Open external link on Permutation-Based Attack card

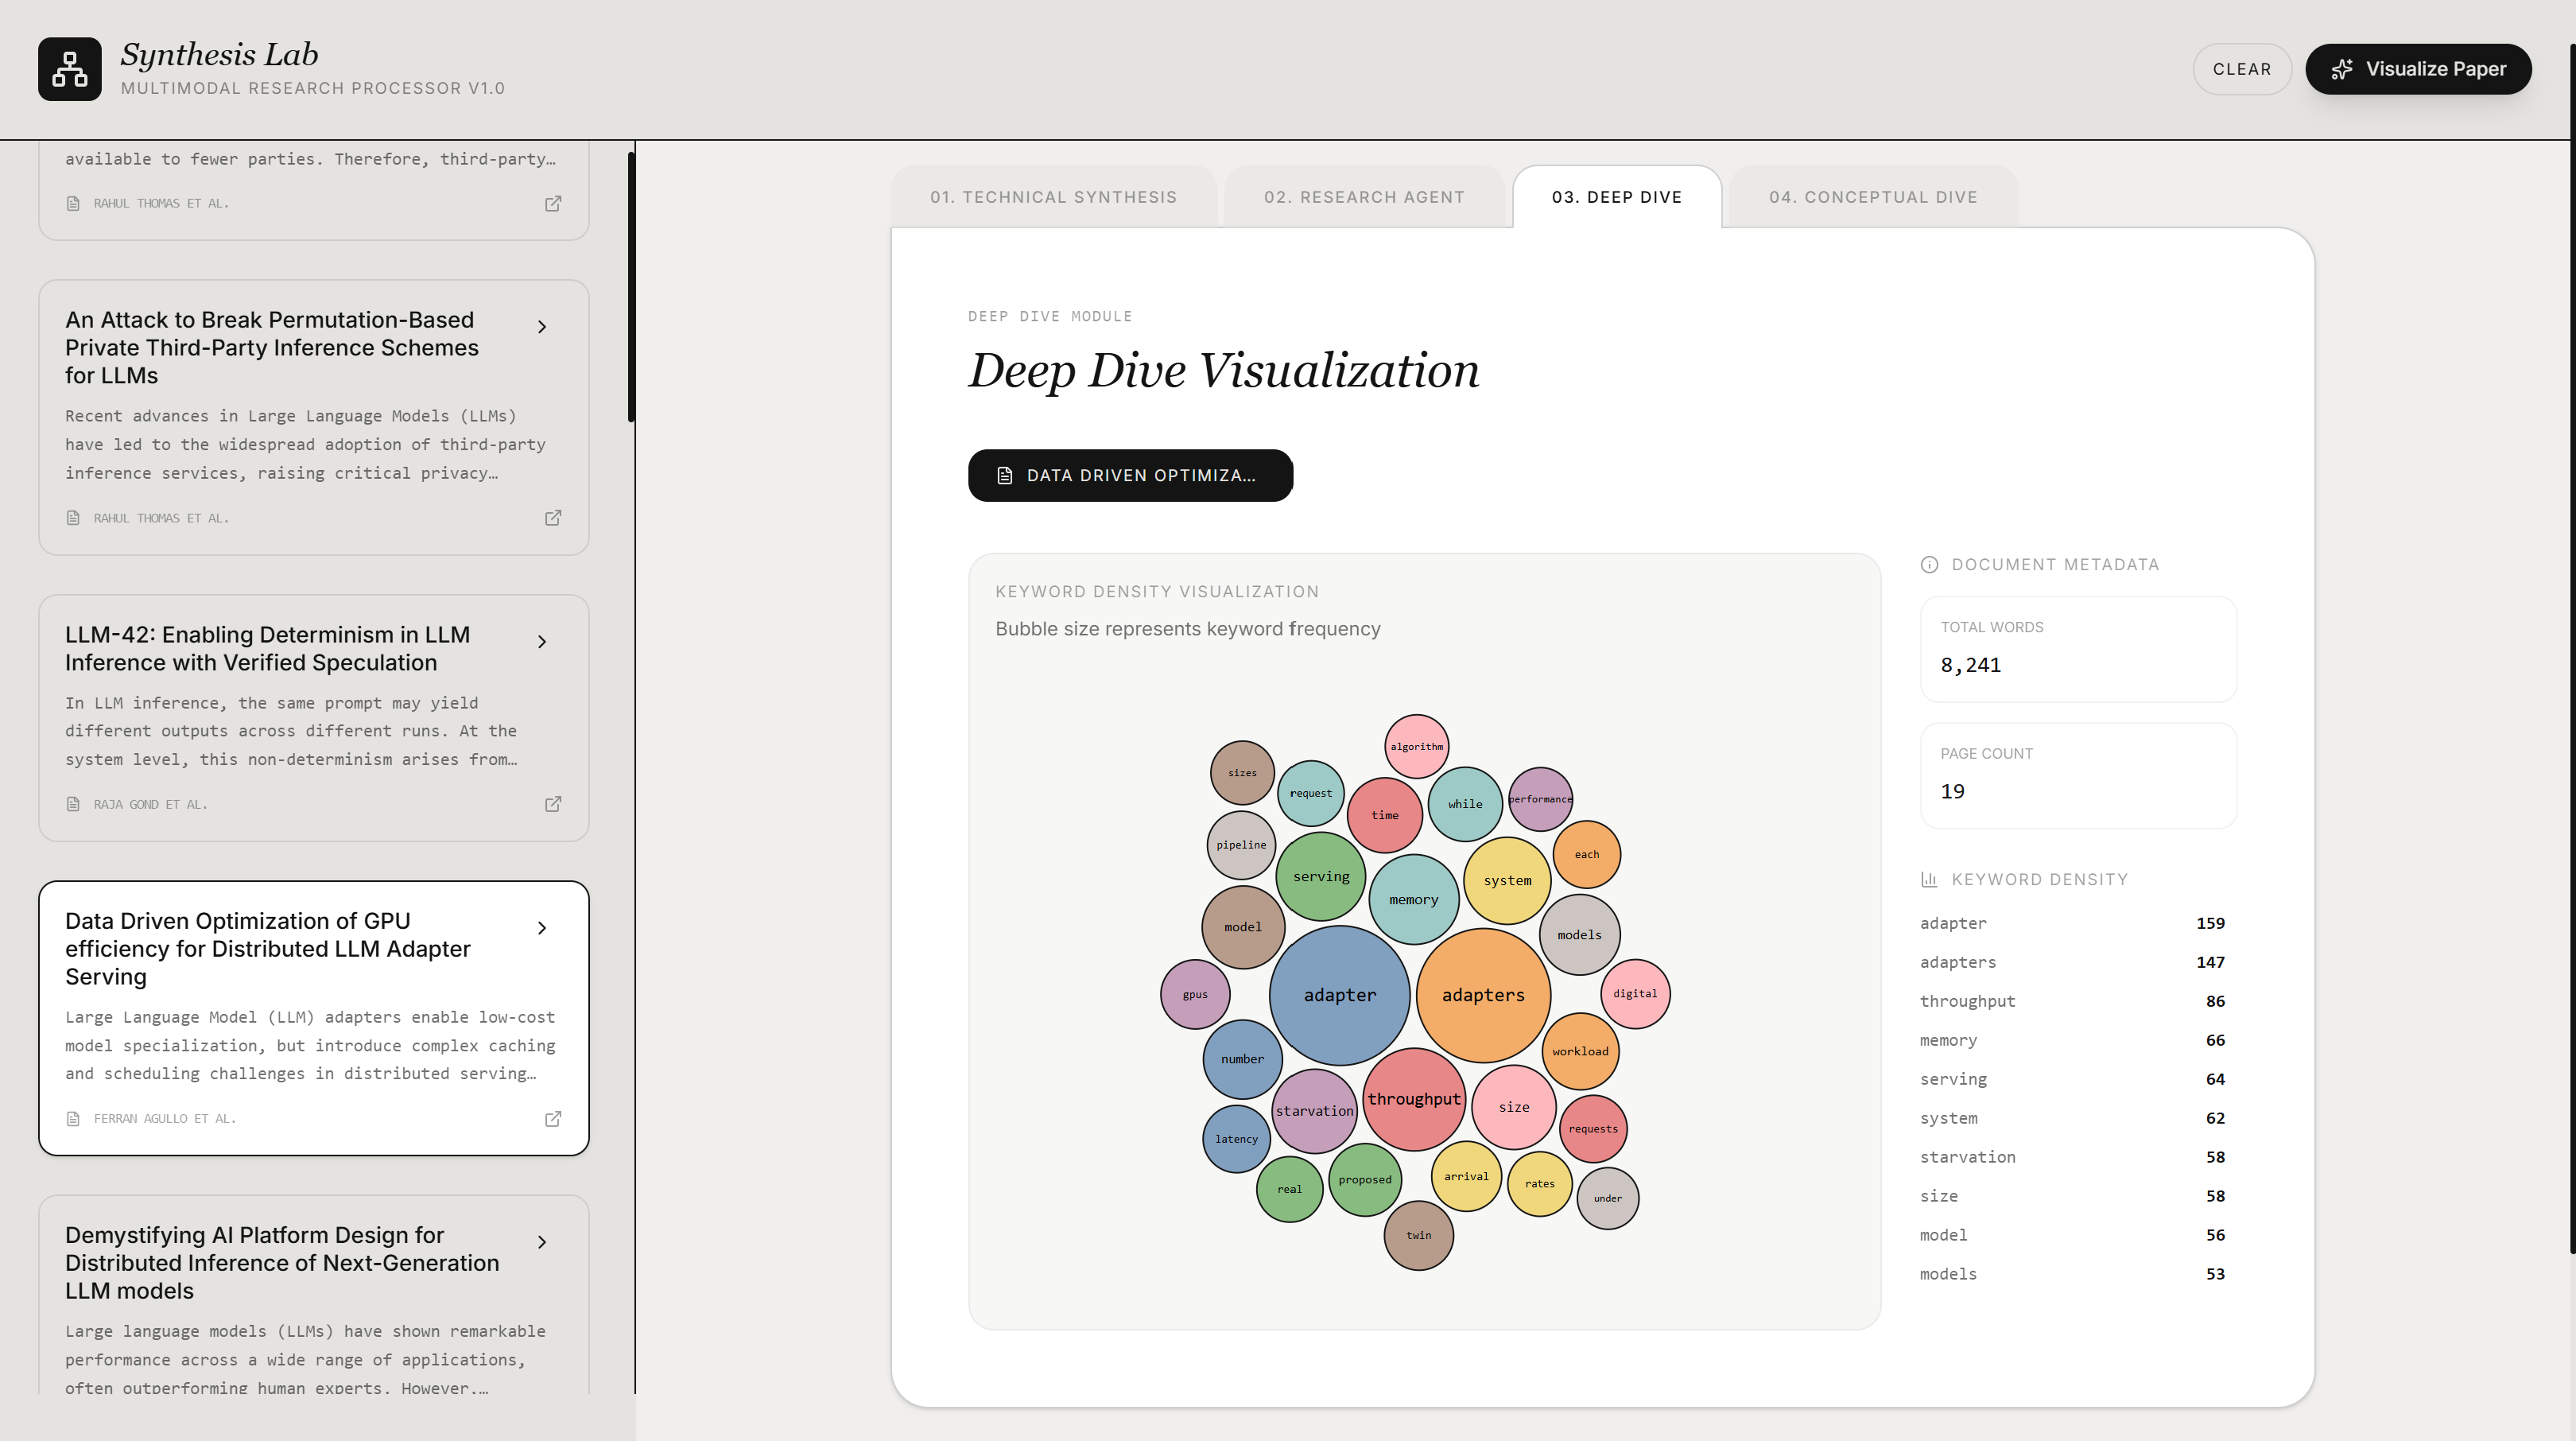(553, 518)
